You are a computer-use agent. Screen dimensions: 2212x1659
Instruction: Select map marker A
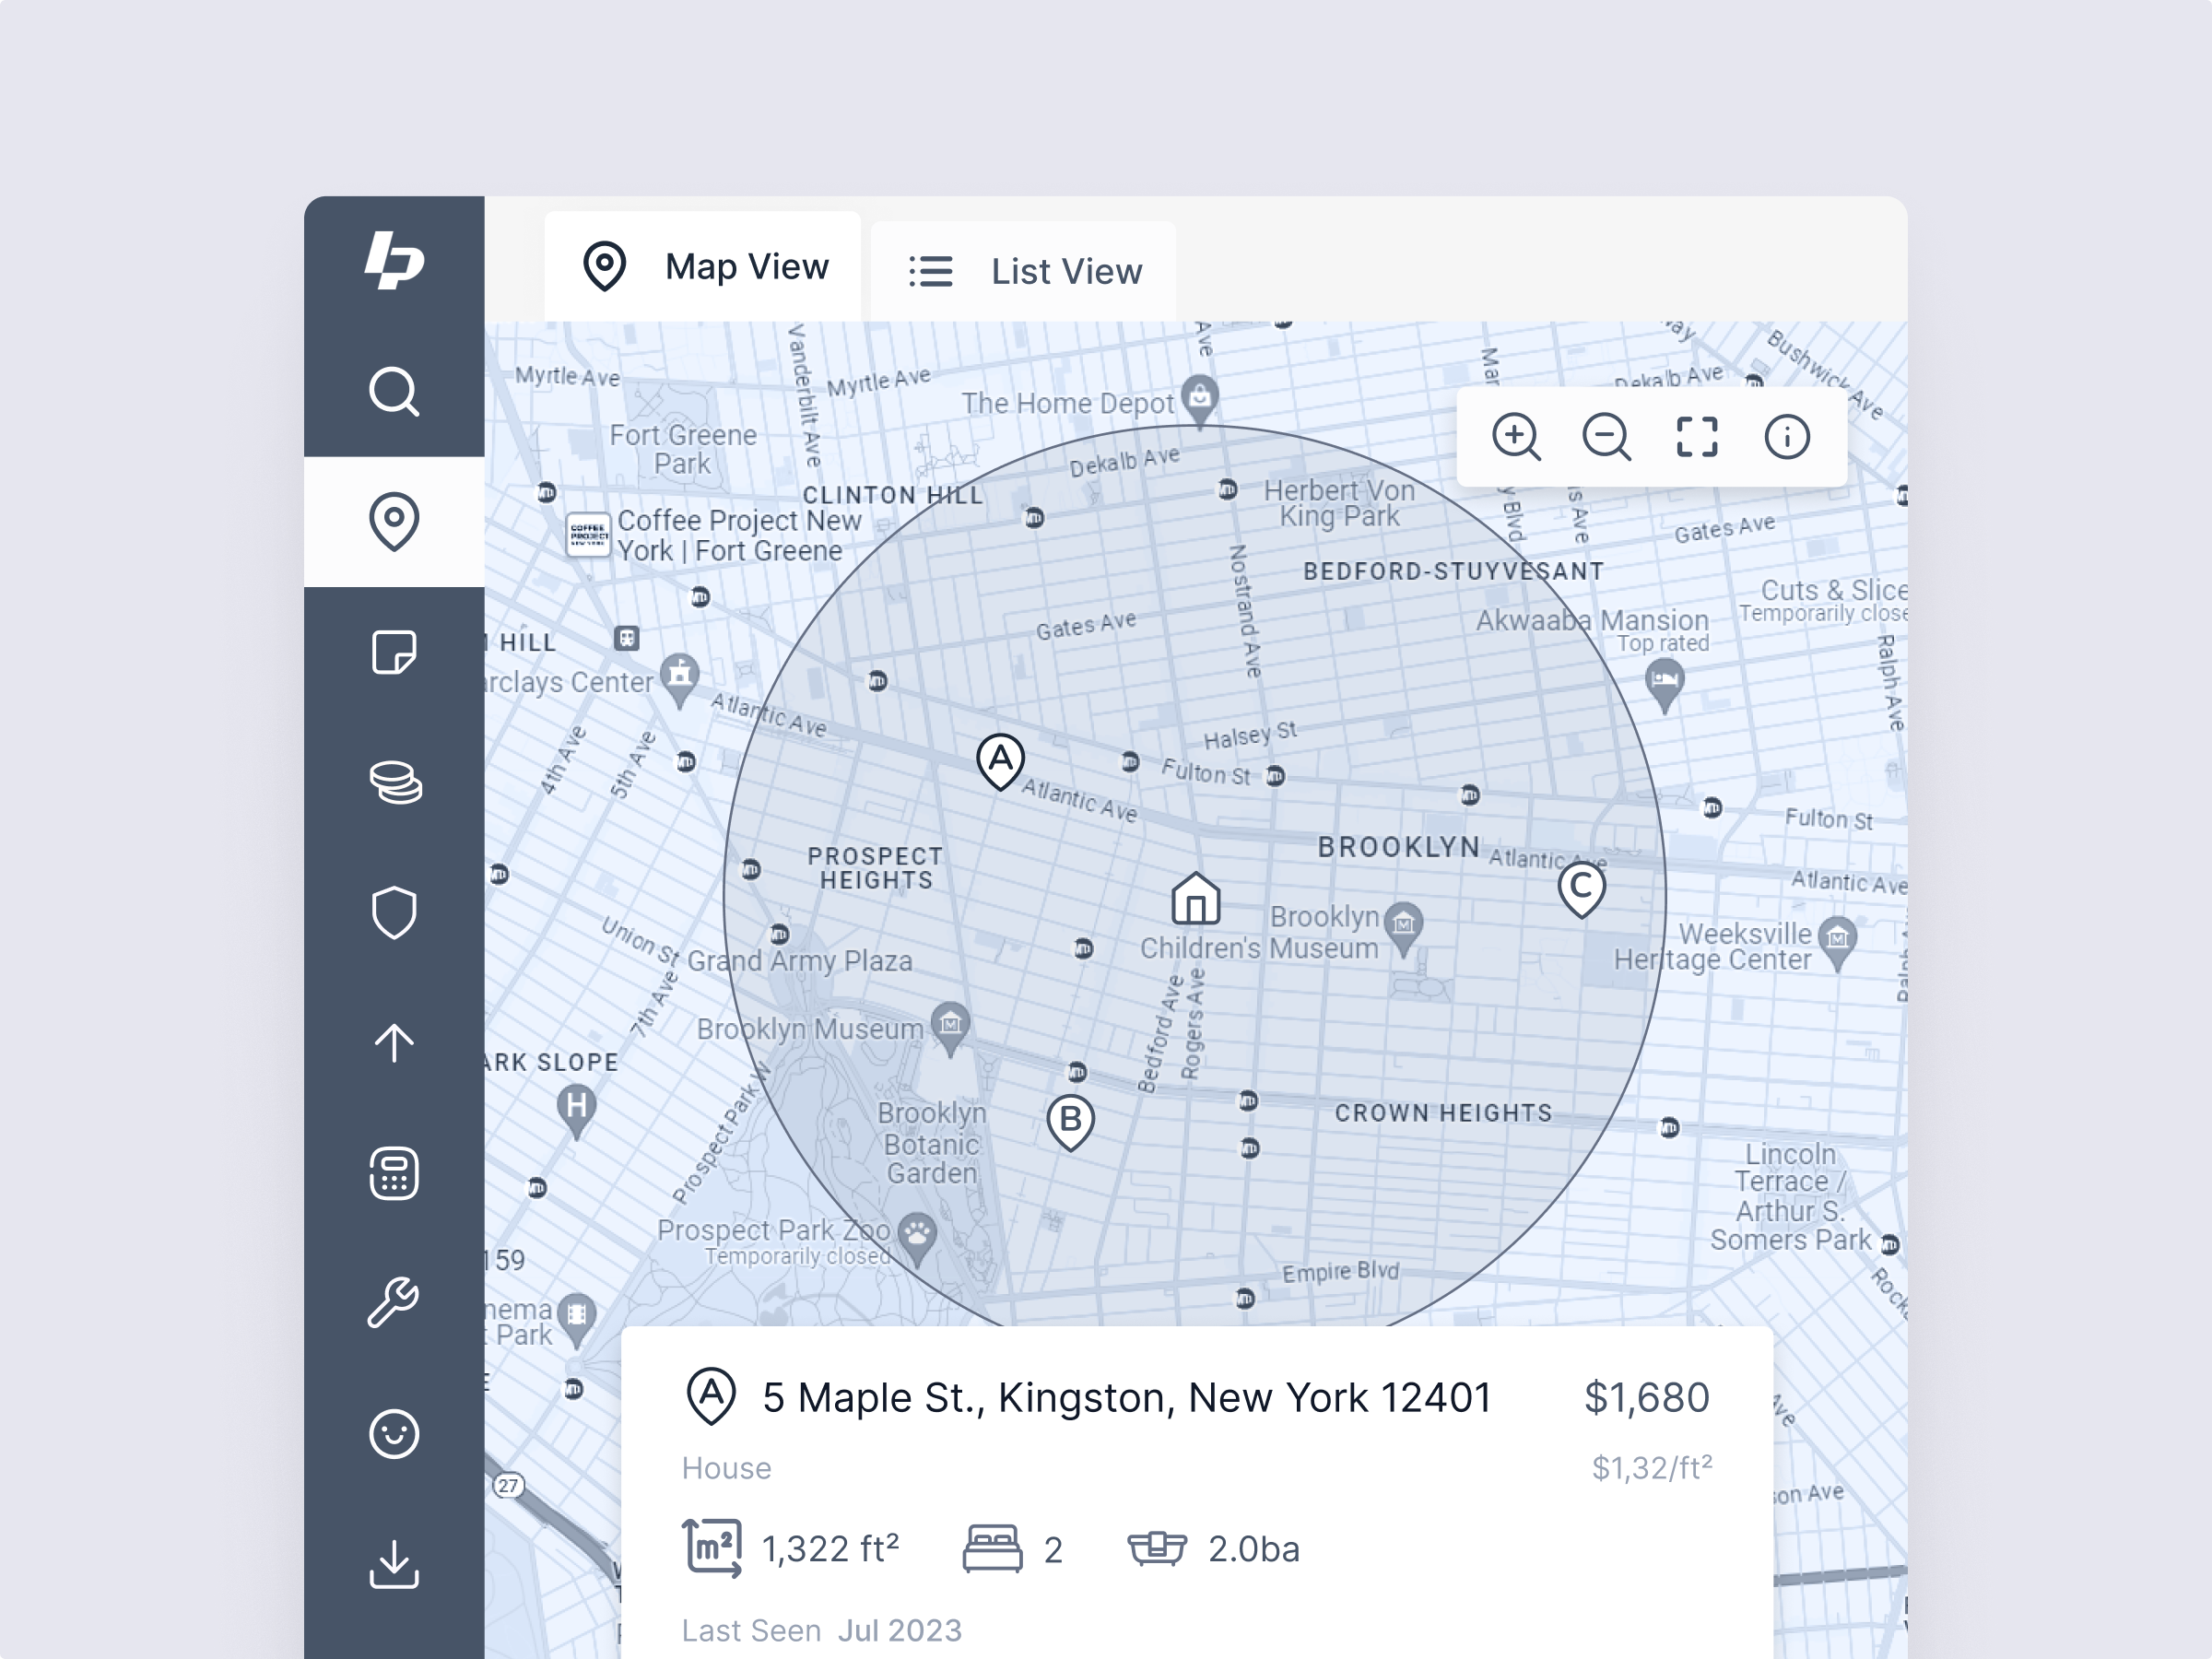pyautogui.click(x=1000, y=762)
